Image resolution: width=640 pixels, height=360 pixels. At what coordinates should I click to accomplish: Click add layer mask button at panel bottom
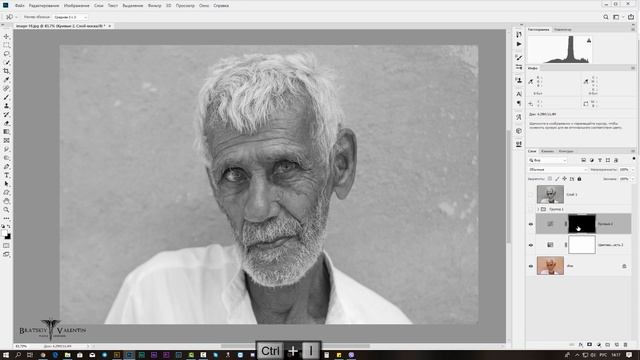[589, 345]
